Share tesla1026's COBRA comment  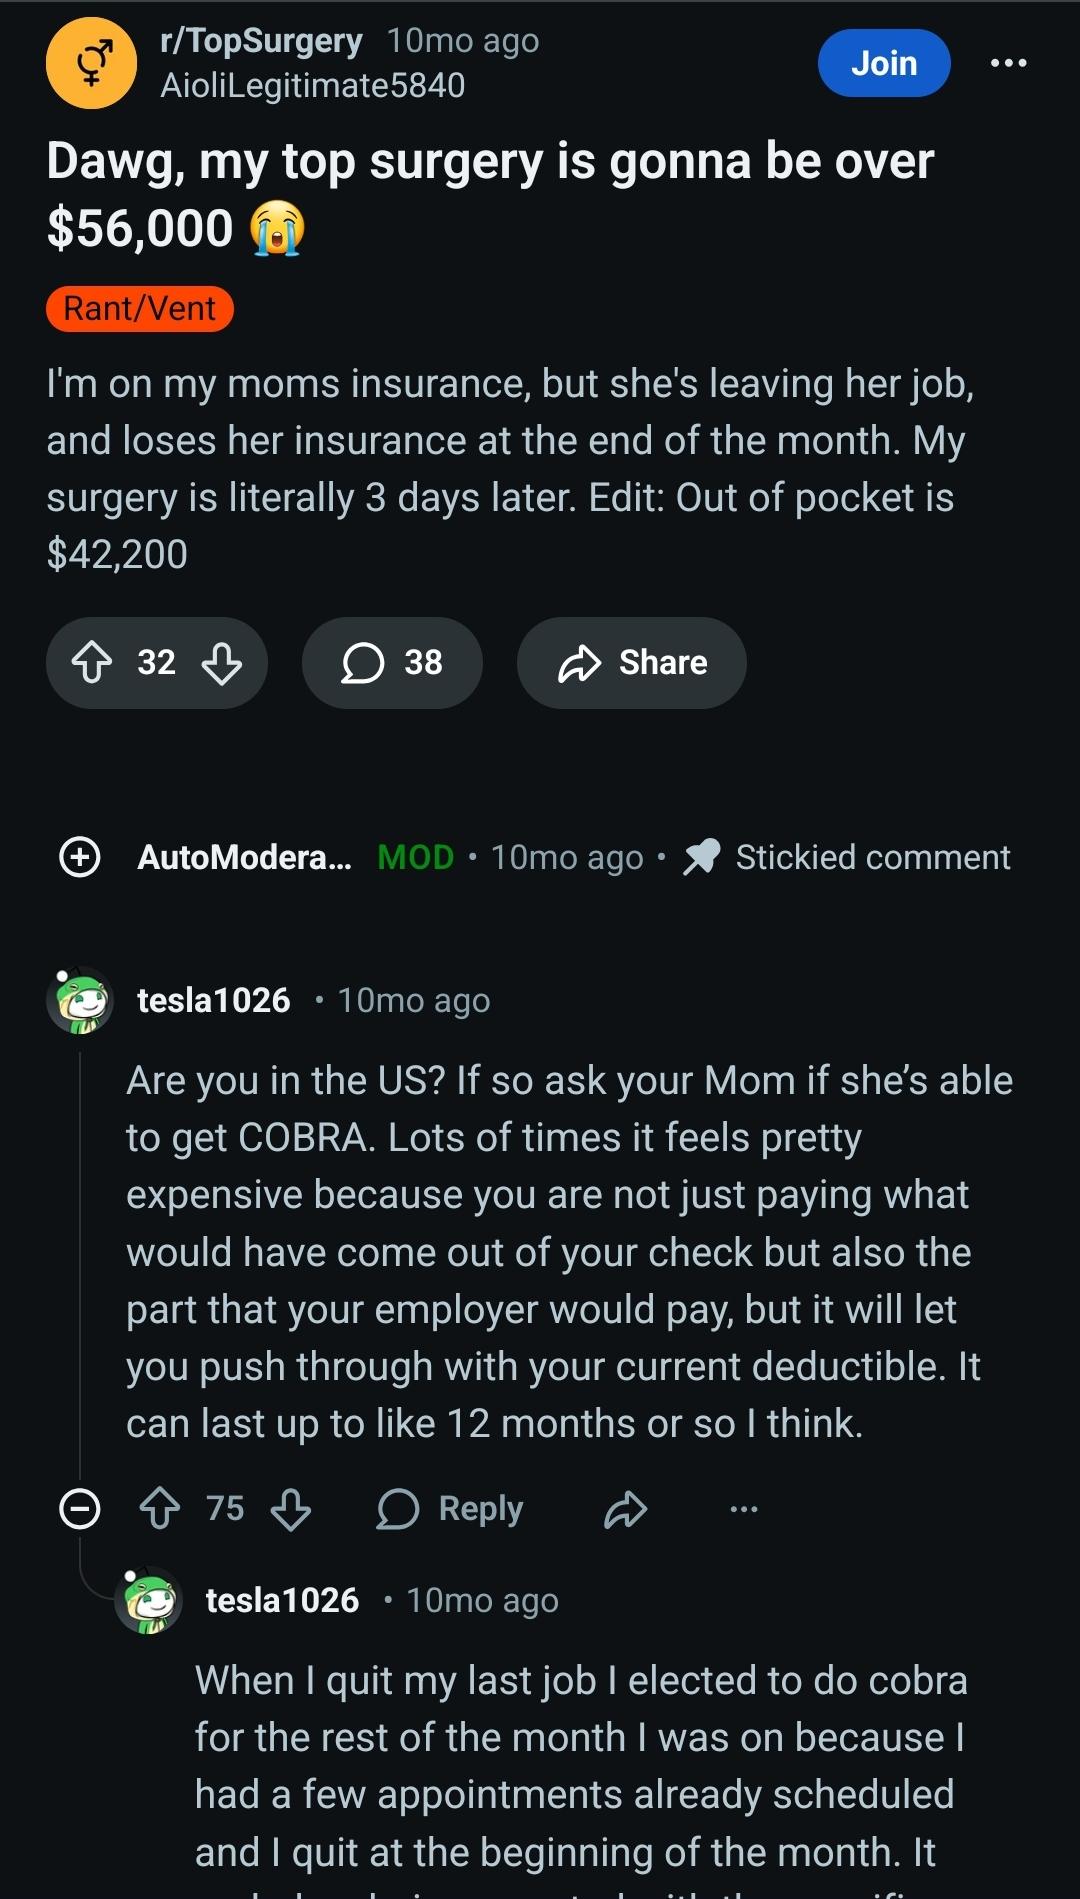point(626,1508)
